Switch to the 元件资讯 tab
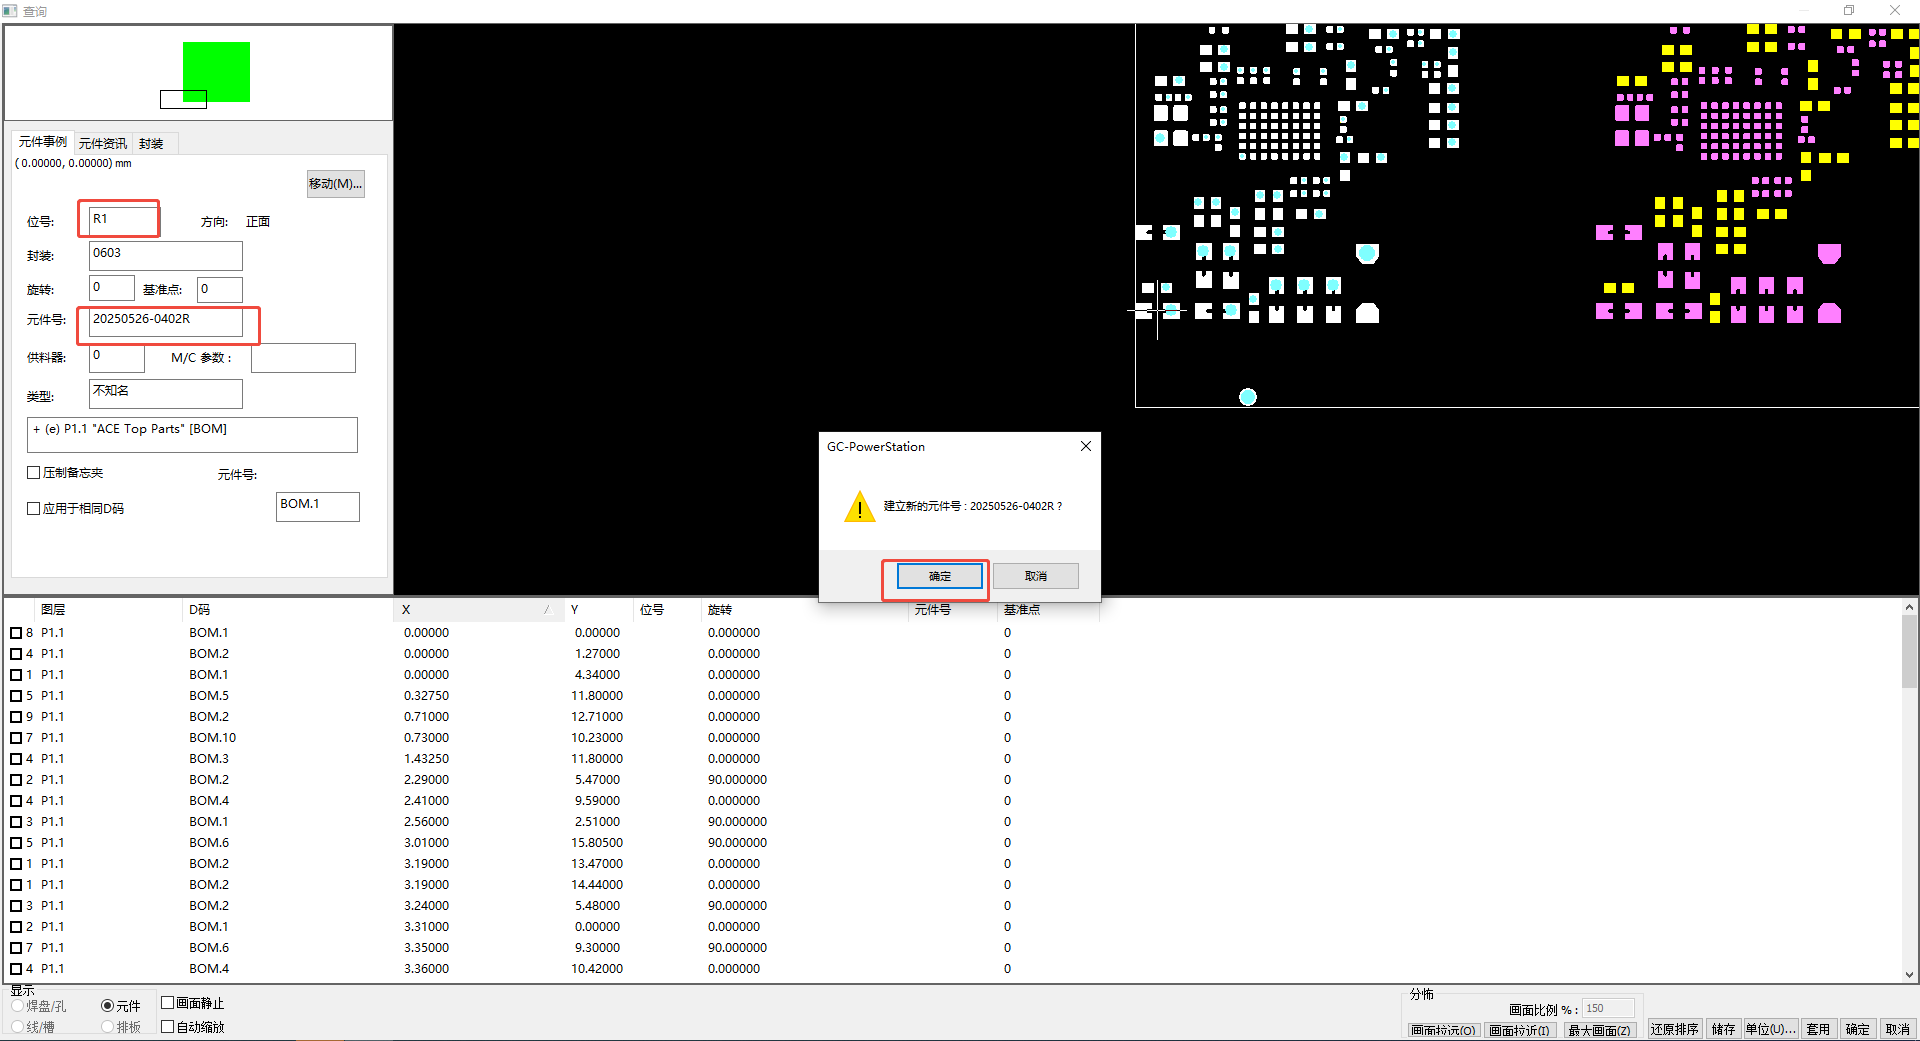Screen dimensions: 1920x1041 (103, 144)
